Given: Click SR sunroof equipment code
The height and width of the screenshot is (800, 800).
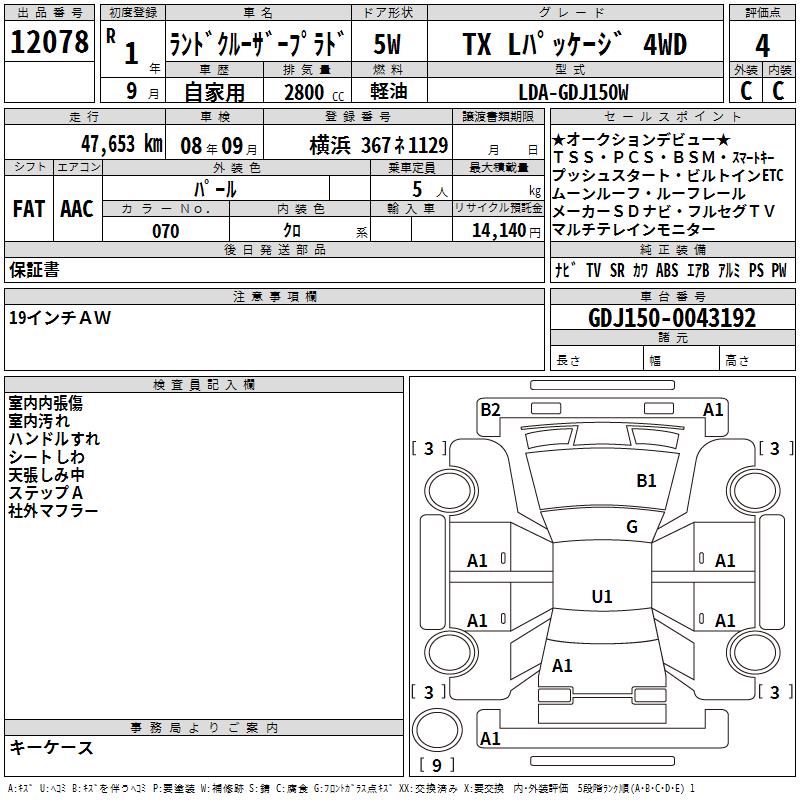Looking at the screenshot, I should click(617, 270).
